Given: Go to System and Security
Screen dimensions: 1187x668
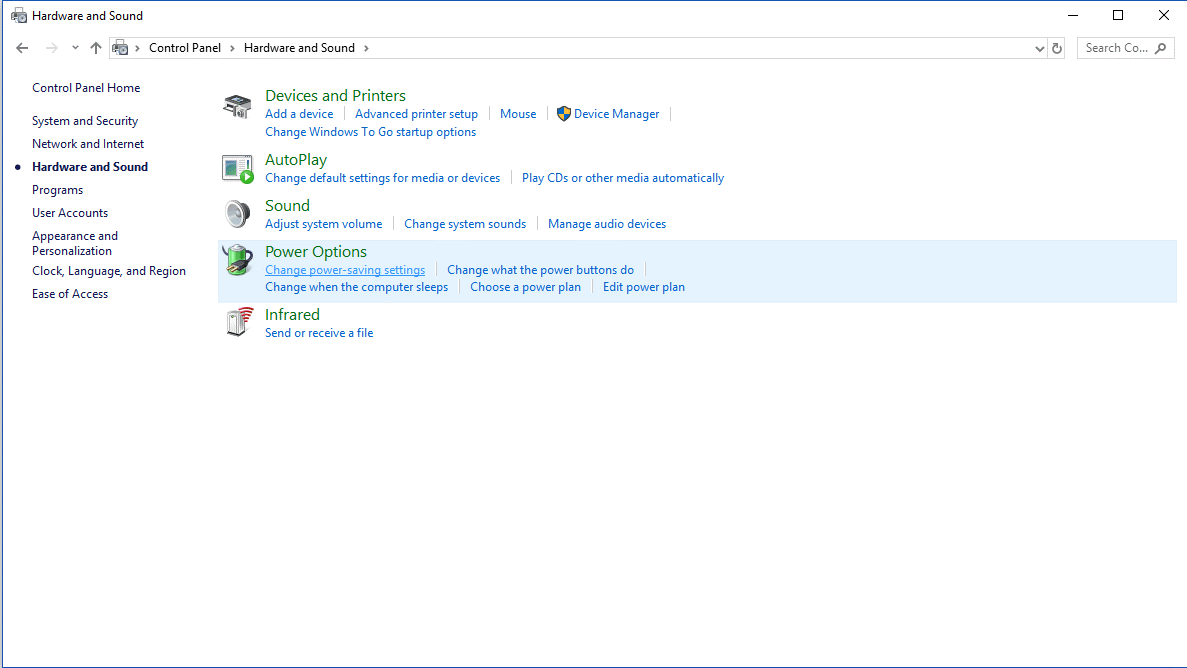Looking at the screenshot, I should tap(85, 121).
